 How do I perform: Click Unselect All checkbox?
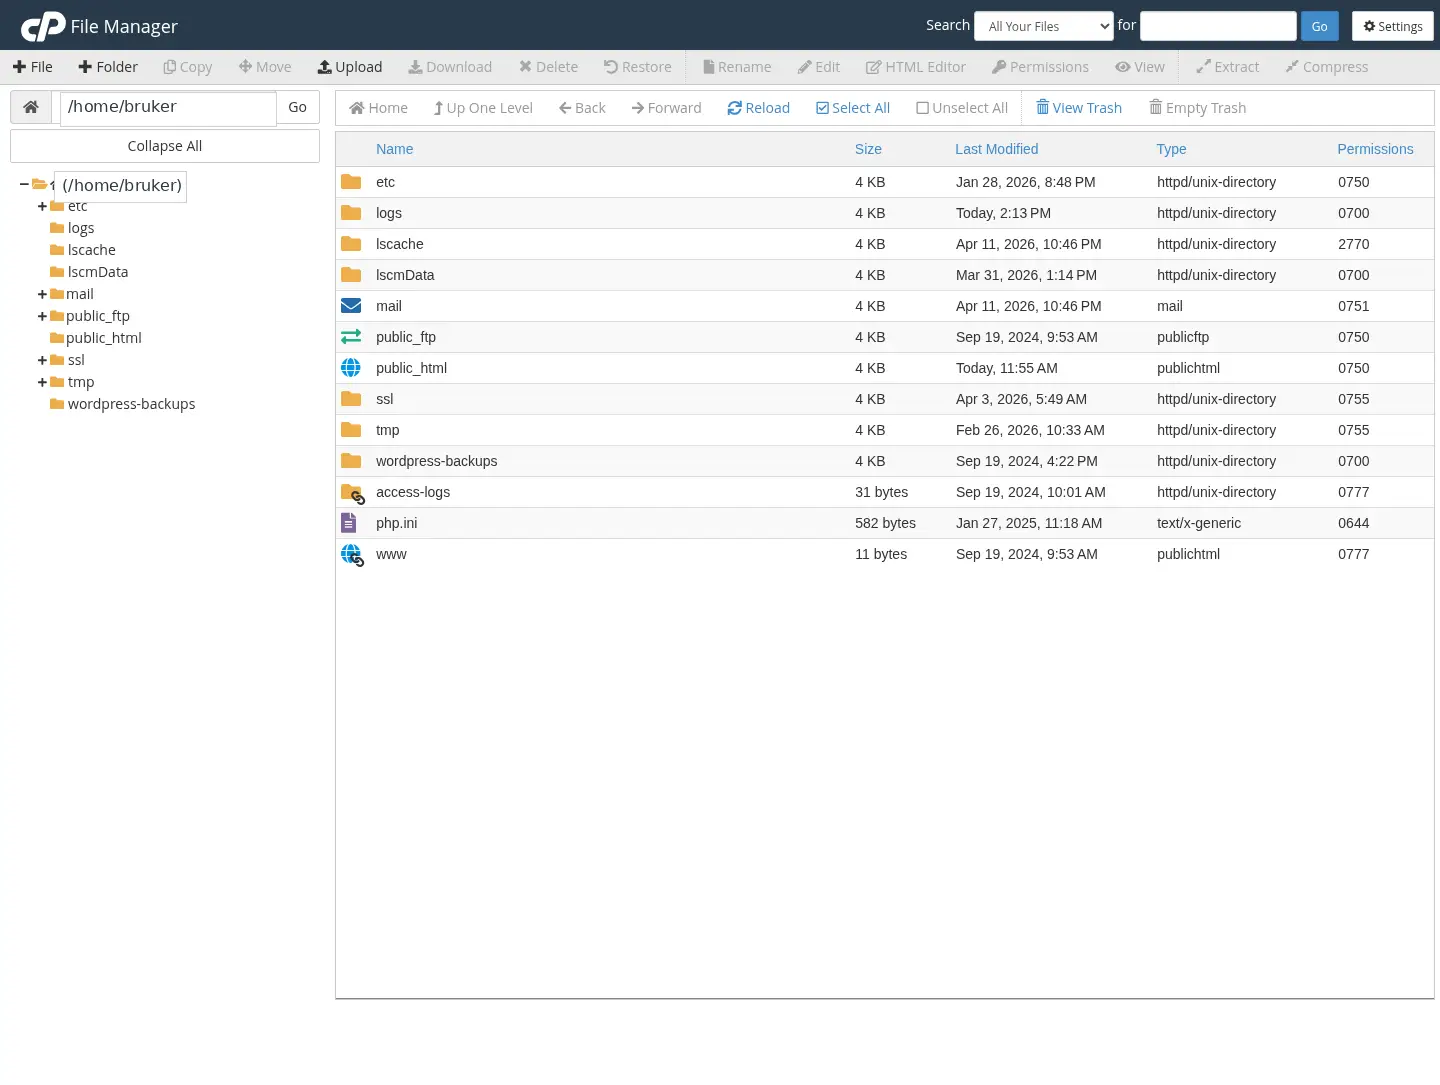[922, 107]
